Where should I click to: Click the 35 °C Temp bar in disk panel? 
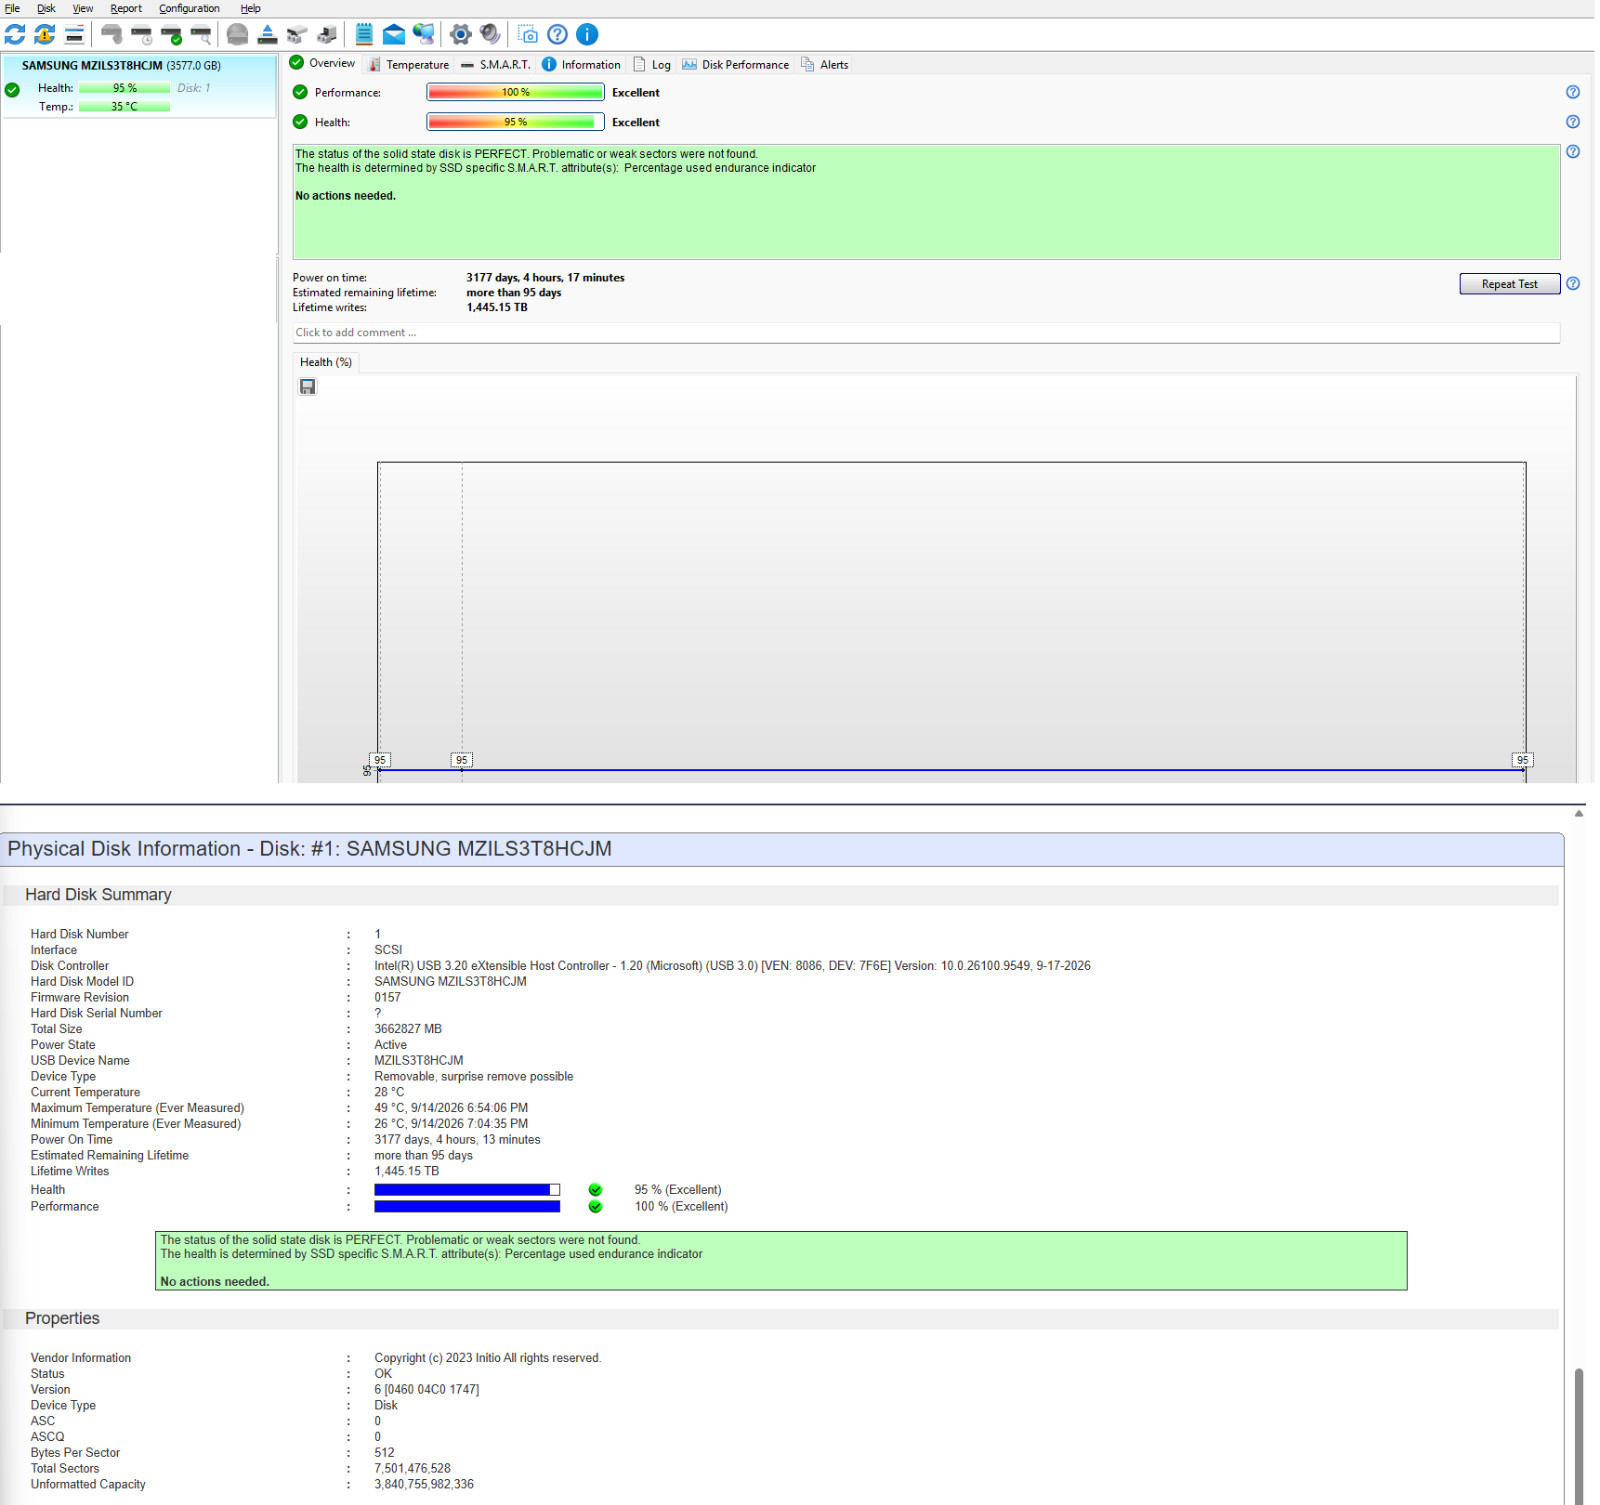125,107
